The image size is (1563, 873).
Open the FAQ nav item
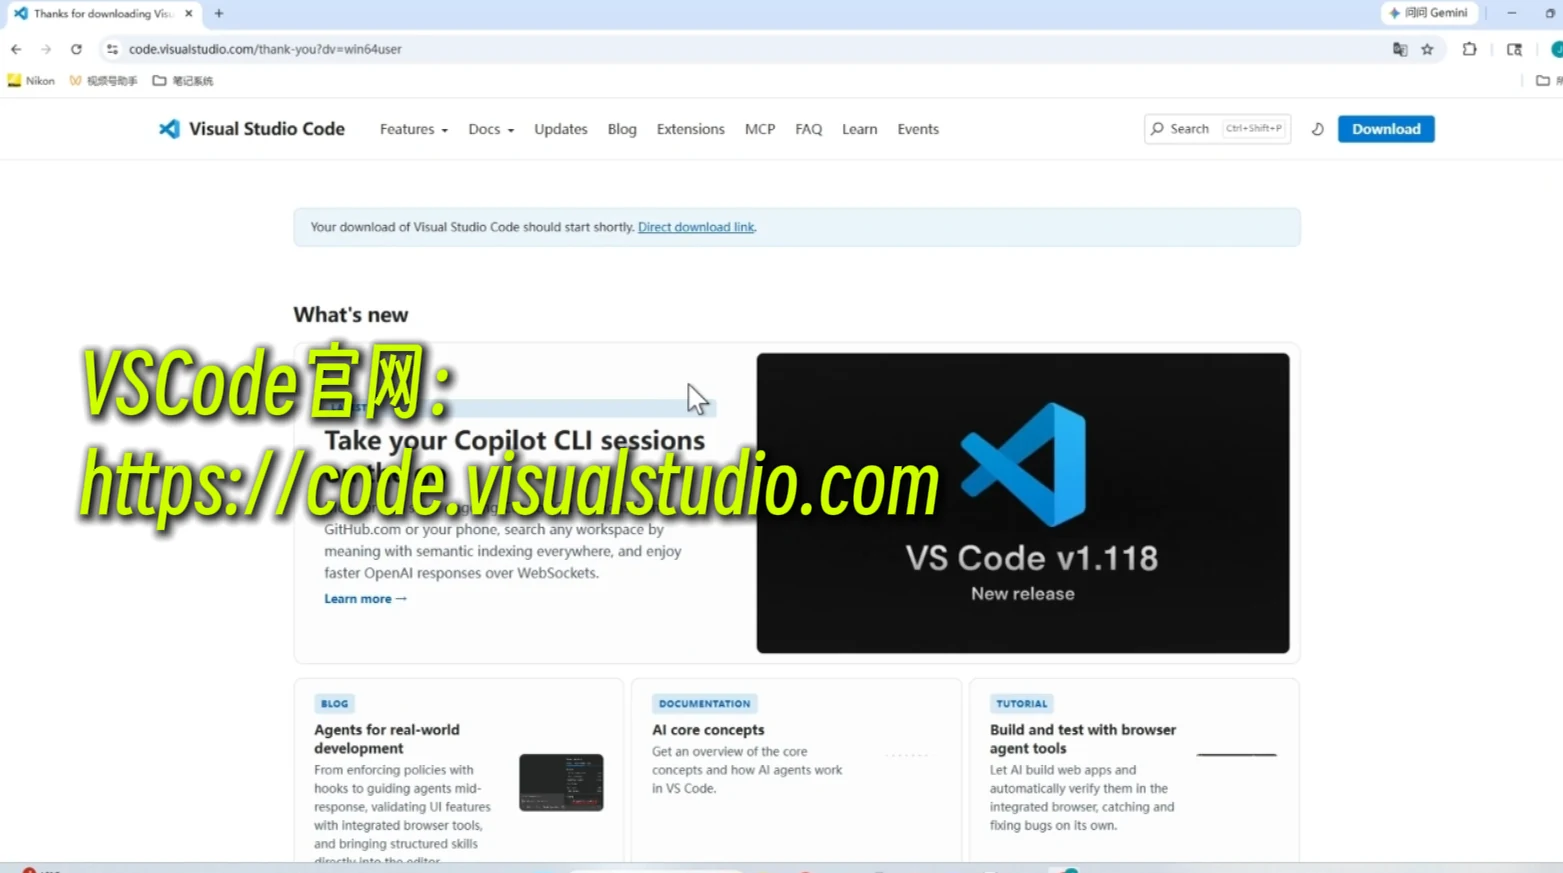809,129
